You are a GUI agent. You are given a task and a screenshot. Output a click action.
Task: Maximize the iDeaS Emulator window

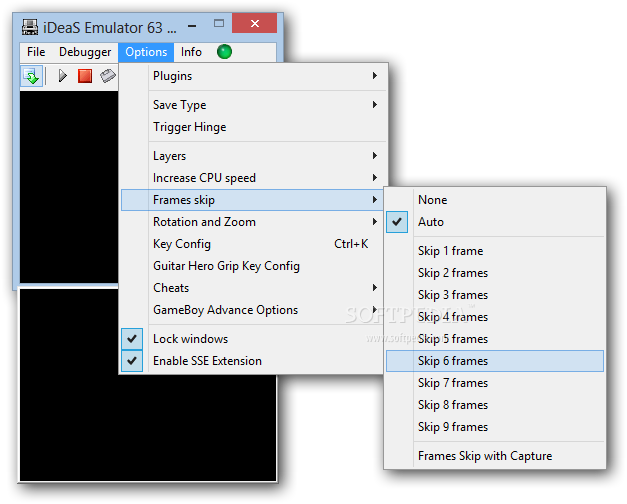219,23
